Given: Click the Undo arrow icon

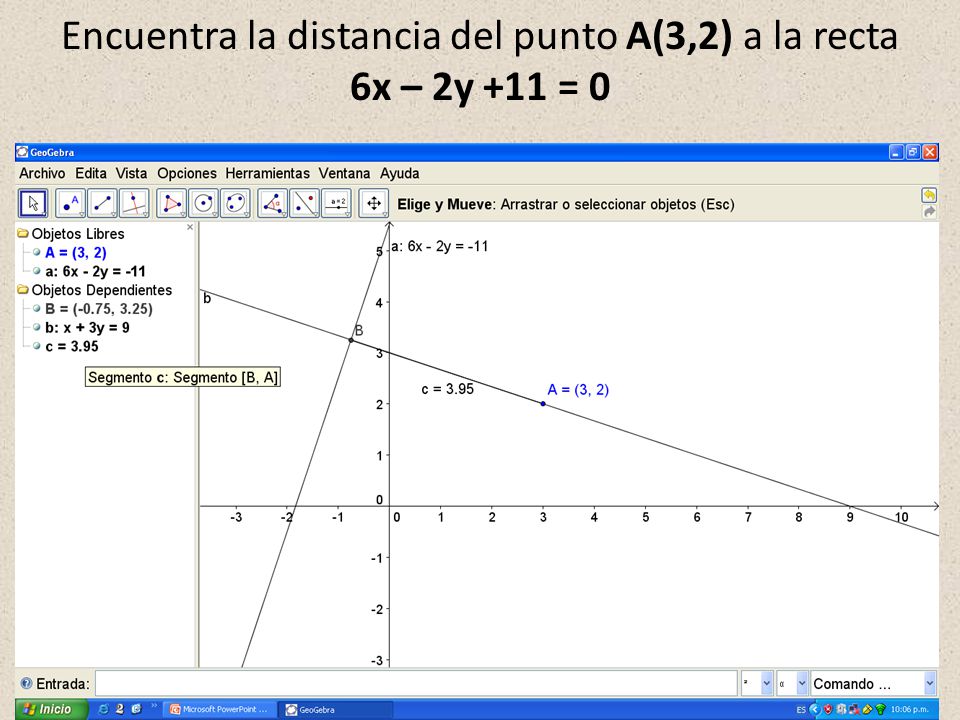Looking at the screenshot, I should point(929,195).
